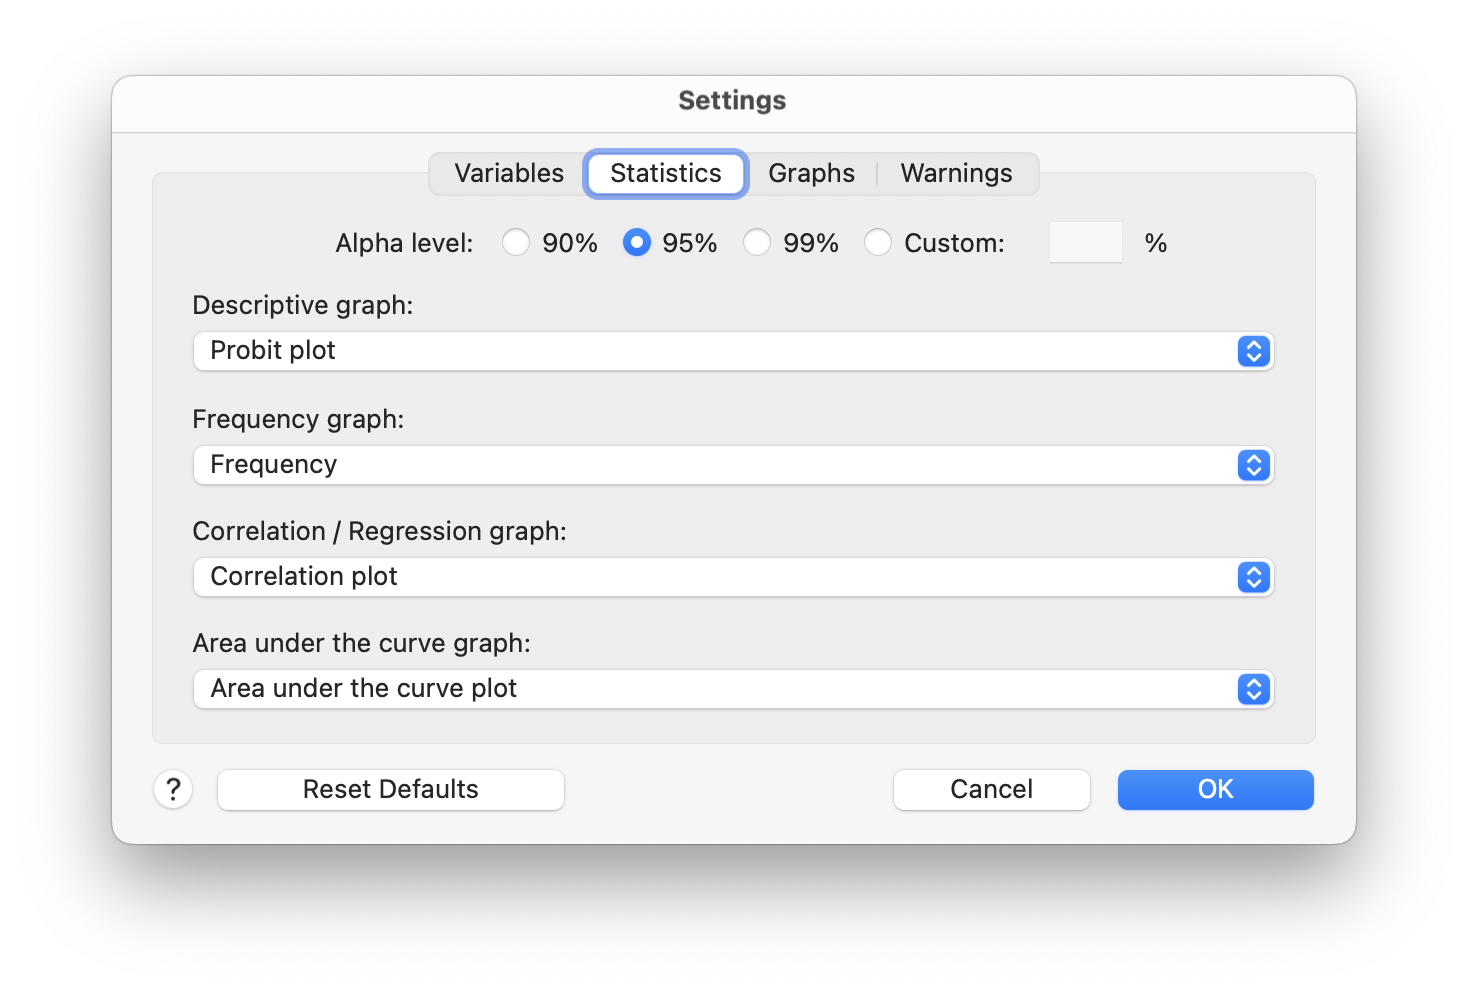Expand Area under the curve plot dropdown
Viewport: 1468px width, 992px height.
(x=720, y=689)
